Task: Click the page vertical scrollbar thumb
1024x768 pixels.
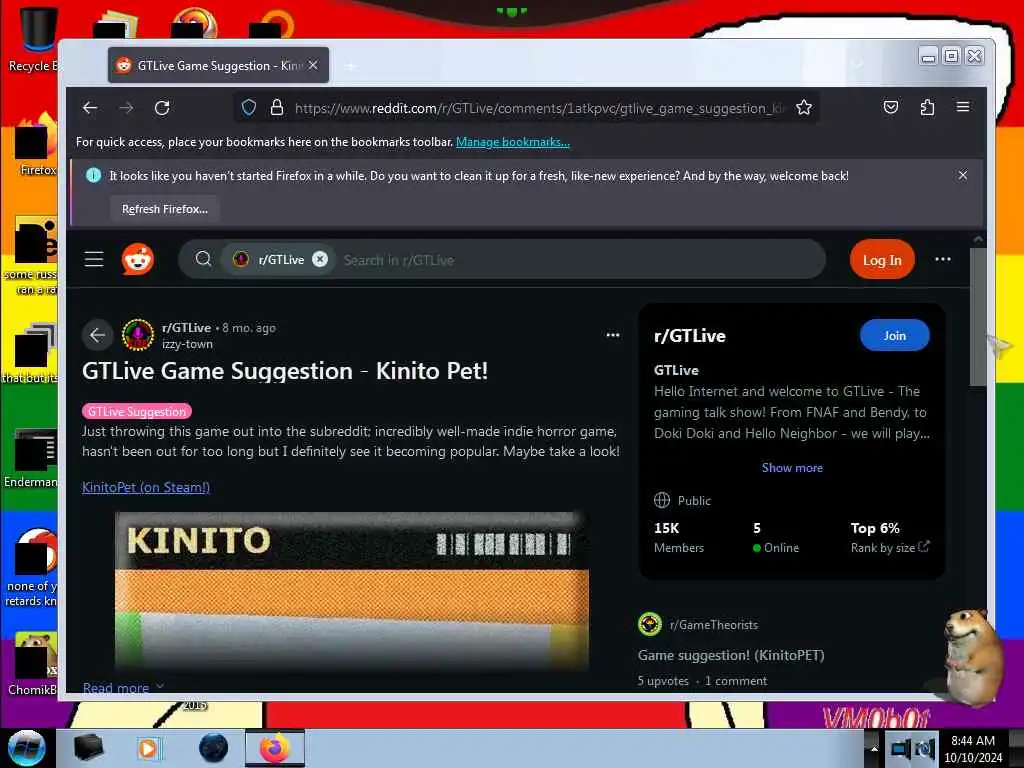Action: pyautogui.click(x=978, y=317)
